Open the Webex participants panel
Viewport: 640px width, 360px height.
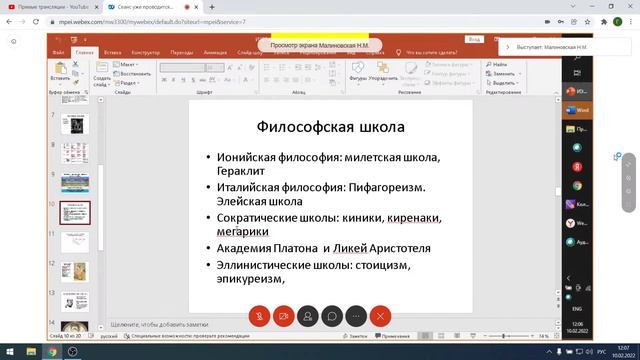(x=308, y=316)
